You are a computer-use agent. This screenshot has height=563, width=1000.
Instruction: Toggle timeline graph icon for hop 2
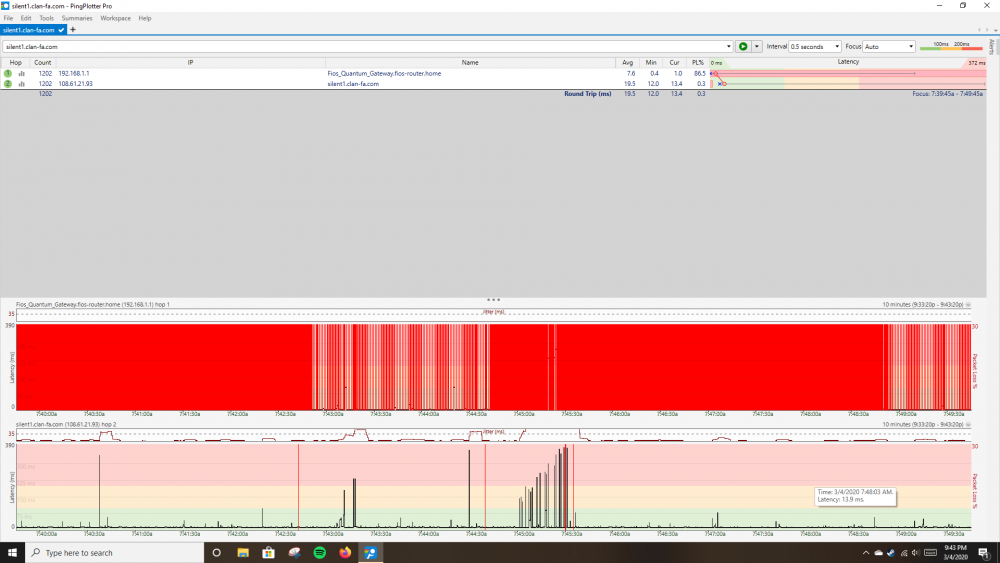(x=22, y=84)
